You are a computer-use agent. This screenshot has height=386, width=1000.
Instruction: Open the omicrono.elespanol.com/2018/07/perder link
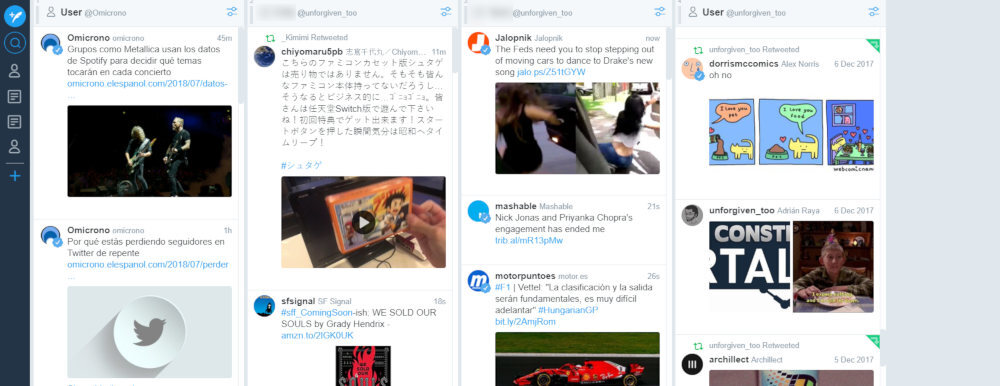click(148, 265)
